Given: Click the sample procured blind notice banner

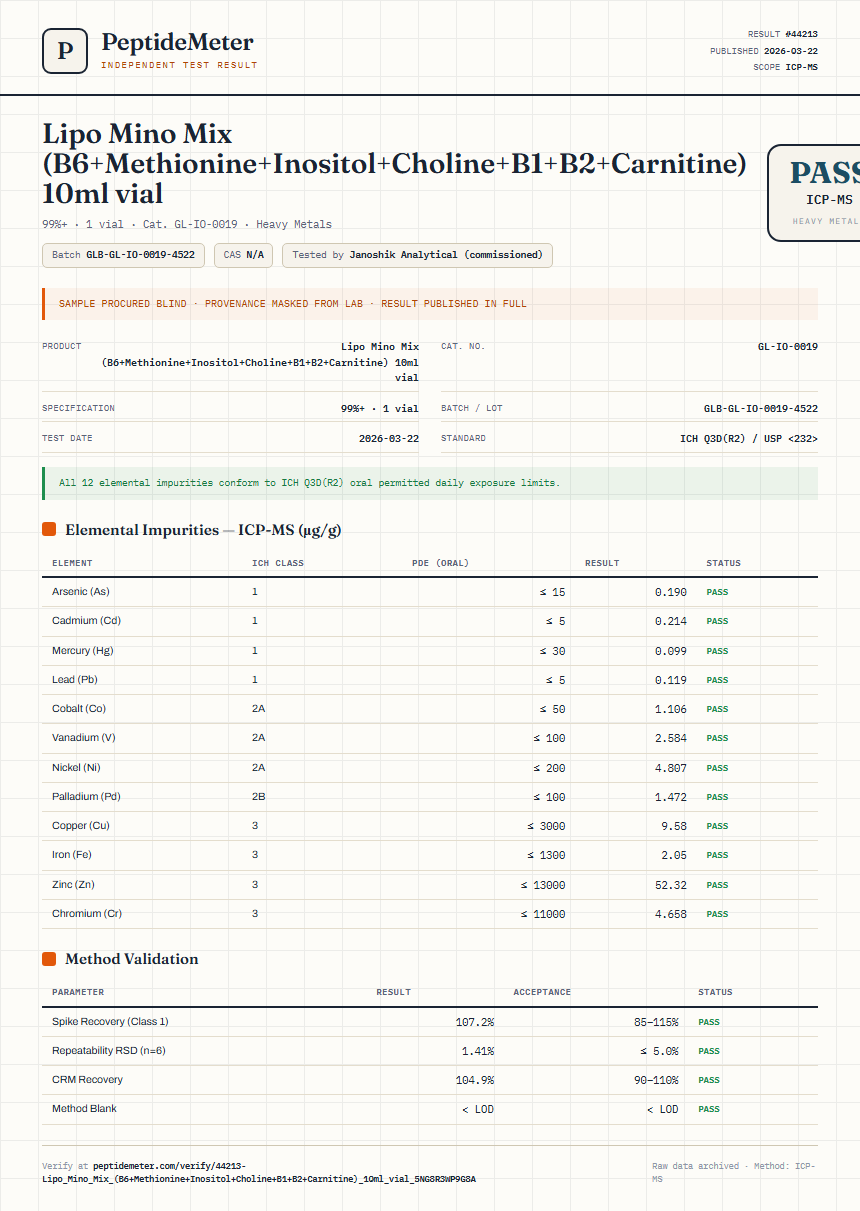Looking at the screenshot, I should (430, 304).
